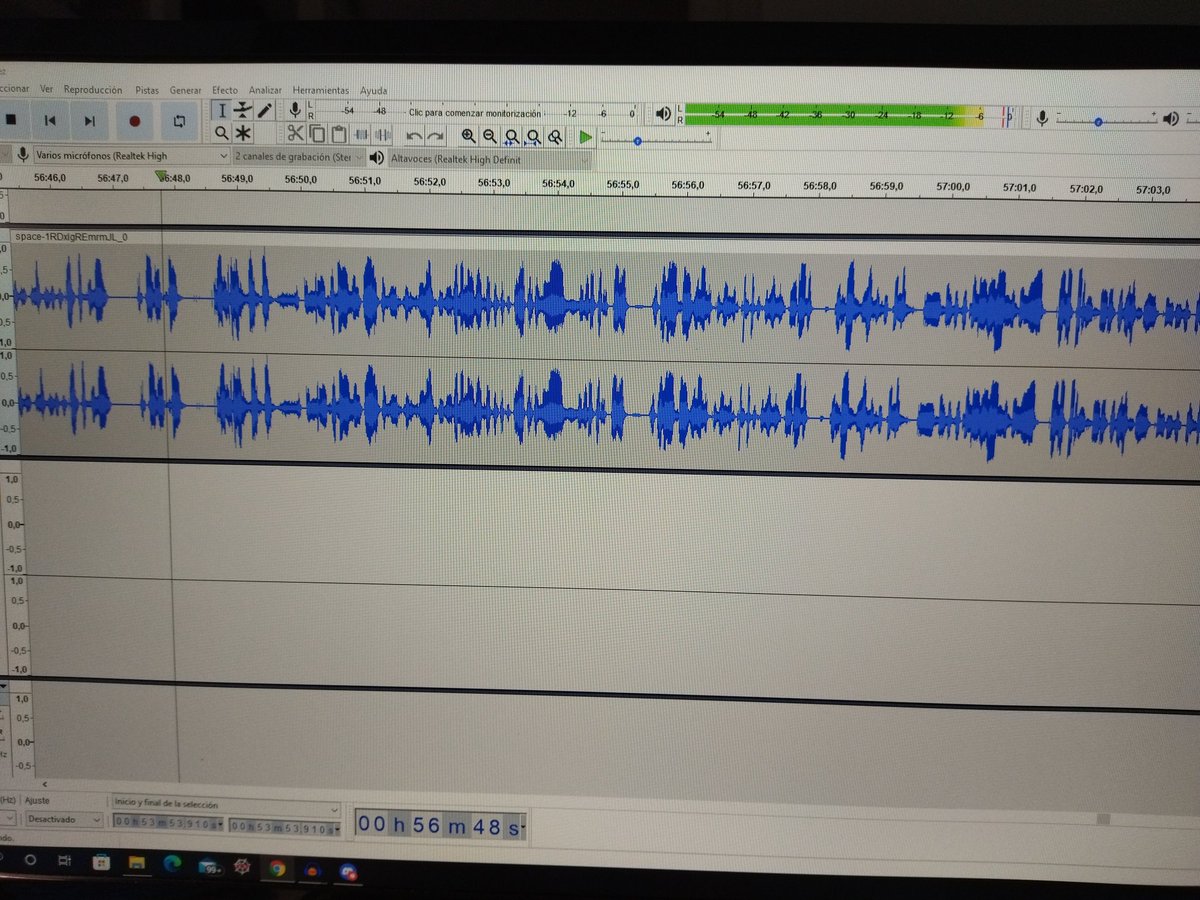Click the green playhead marker on timeline

click(x=160, y=176)
